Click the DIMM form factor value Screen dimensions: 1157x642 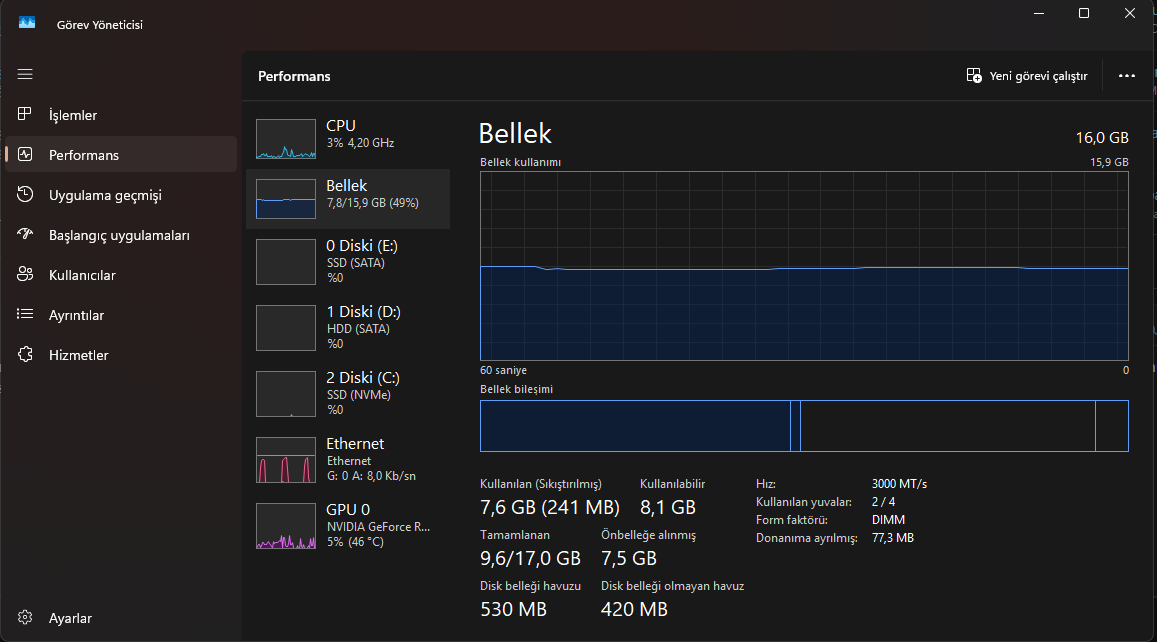pyautogui.click(x=888, y=520)
